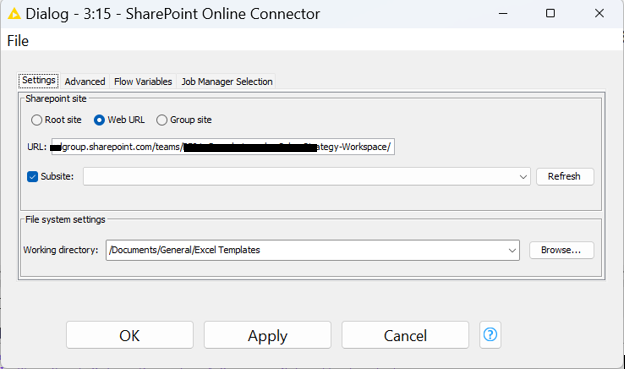The width and height of the screenshot is (633, 370).
Task: Click the Apply button
Action: (267, 335)
